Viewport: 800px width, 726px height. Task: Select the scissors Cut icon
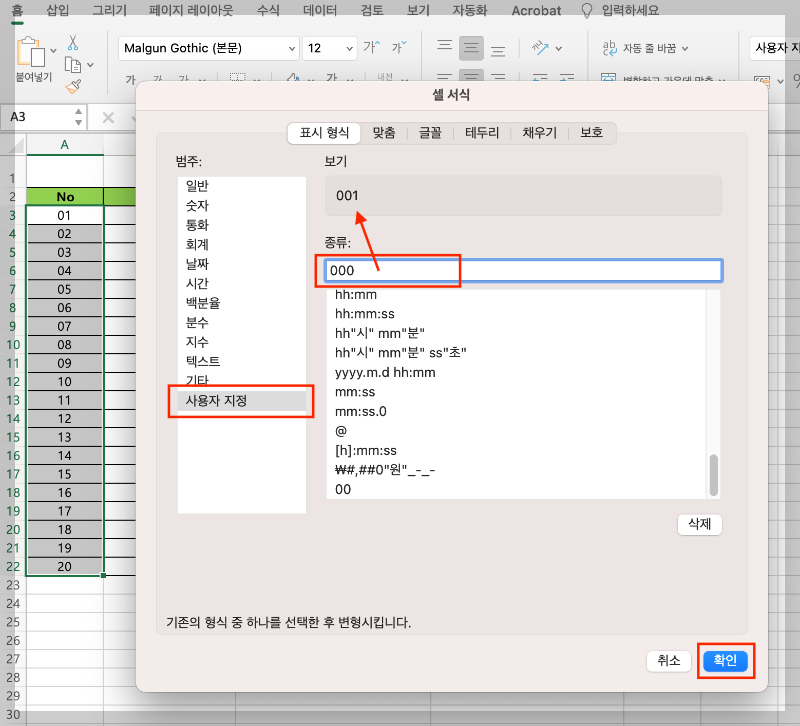[72, 44]
